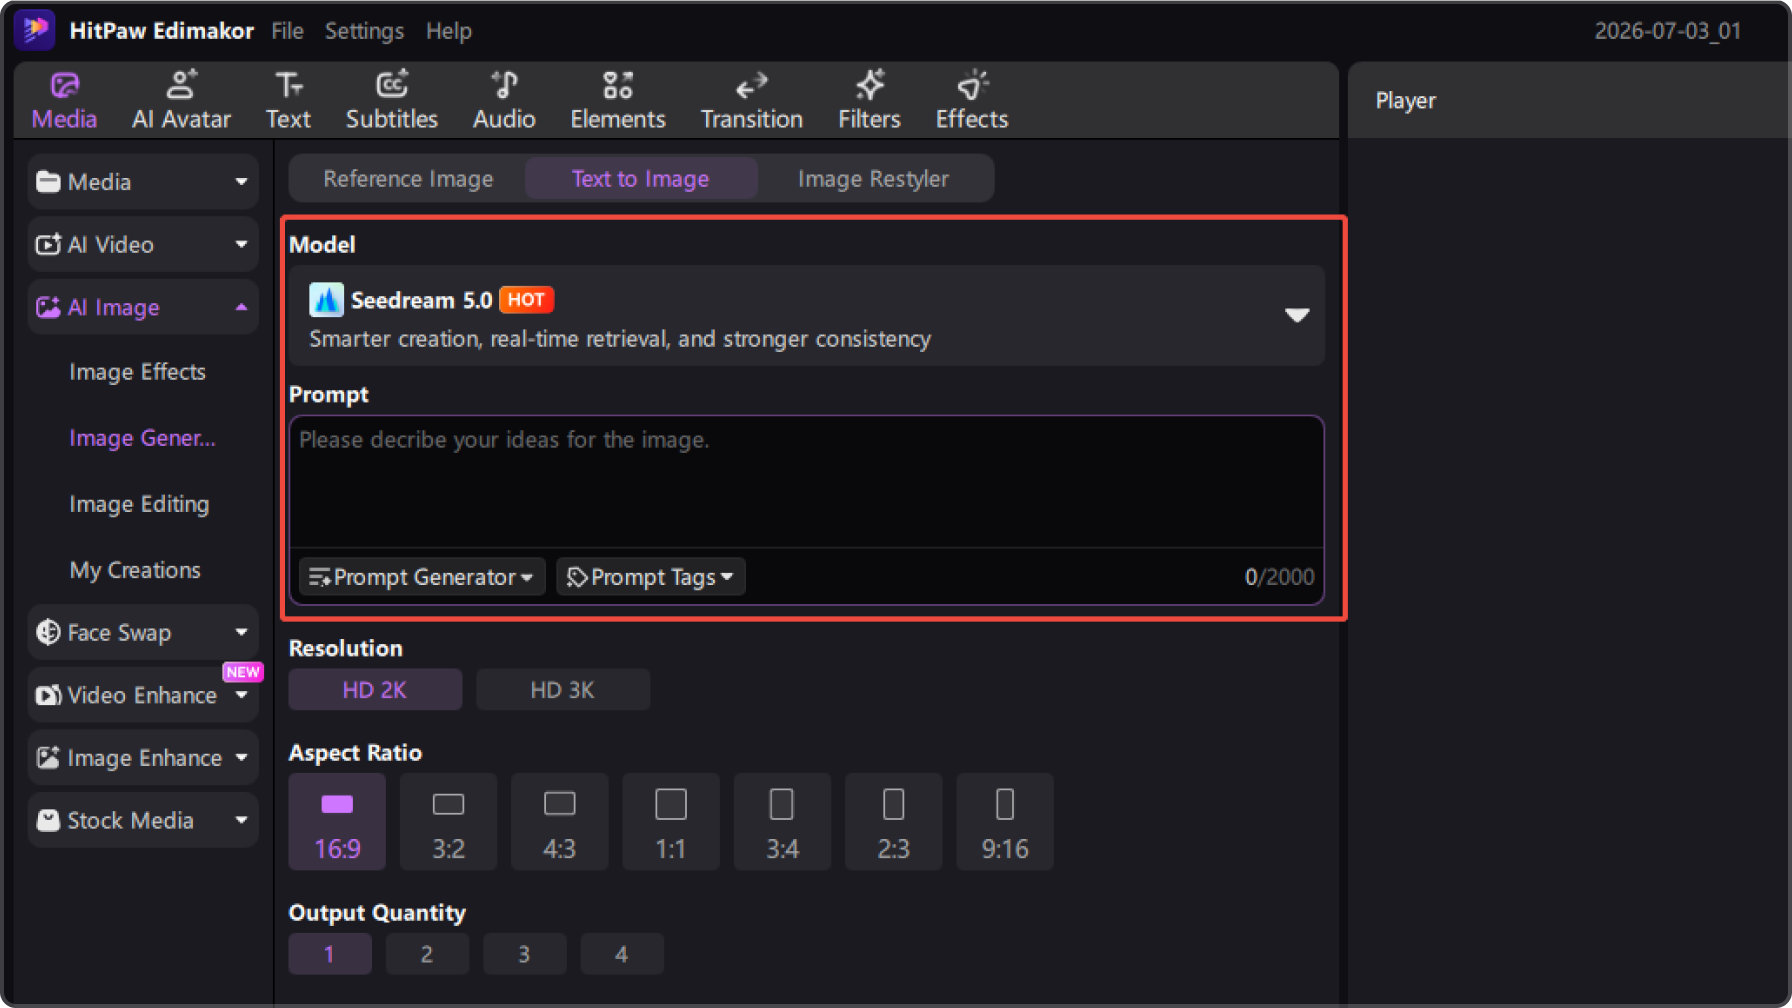Image resolution: width=1792 pixels, height=1008 pixels.
Task: Set output quantity to 3
Action: point(524,954)
